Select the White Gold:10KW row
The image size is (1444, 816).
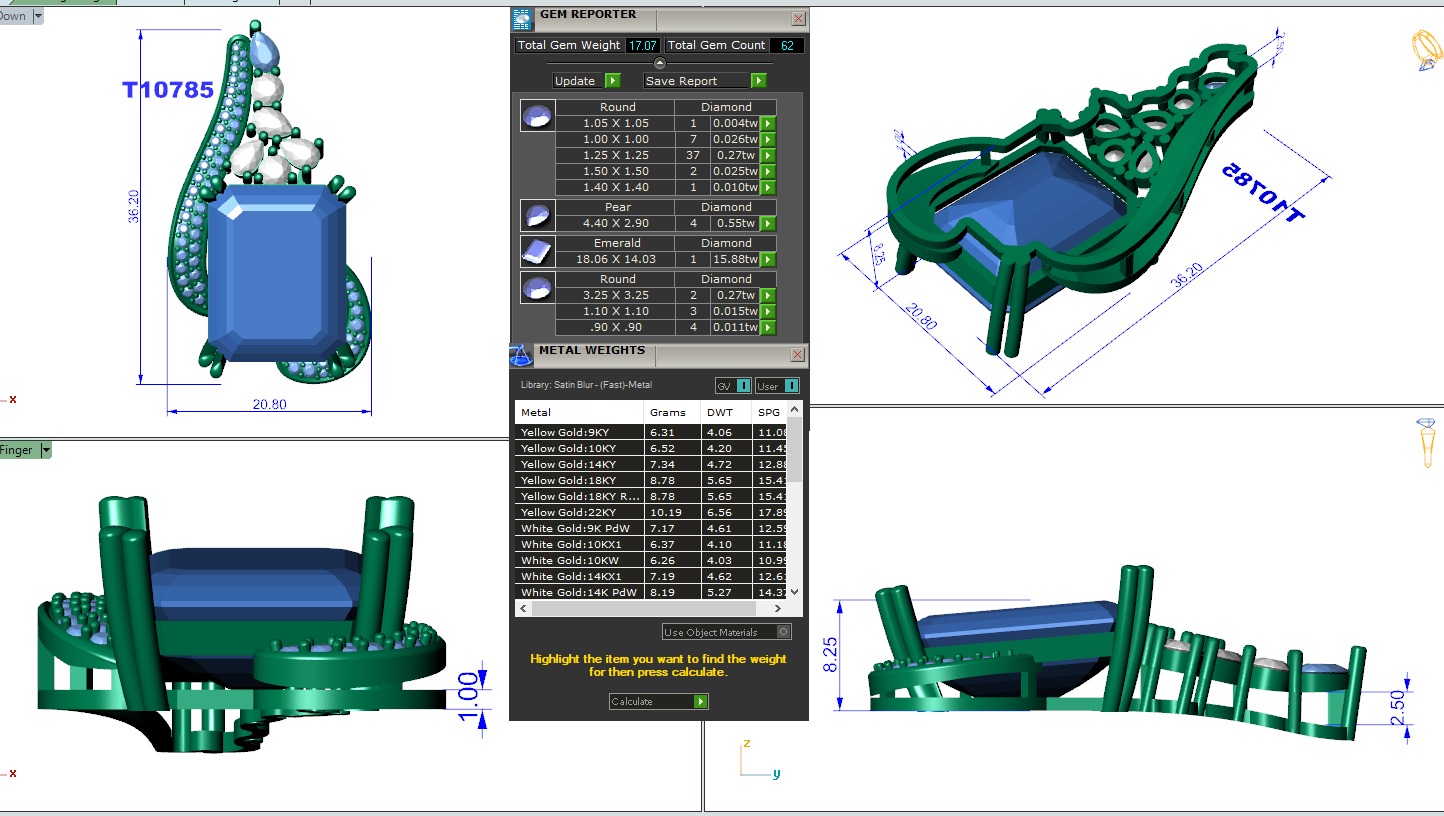(580, 560)
